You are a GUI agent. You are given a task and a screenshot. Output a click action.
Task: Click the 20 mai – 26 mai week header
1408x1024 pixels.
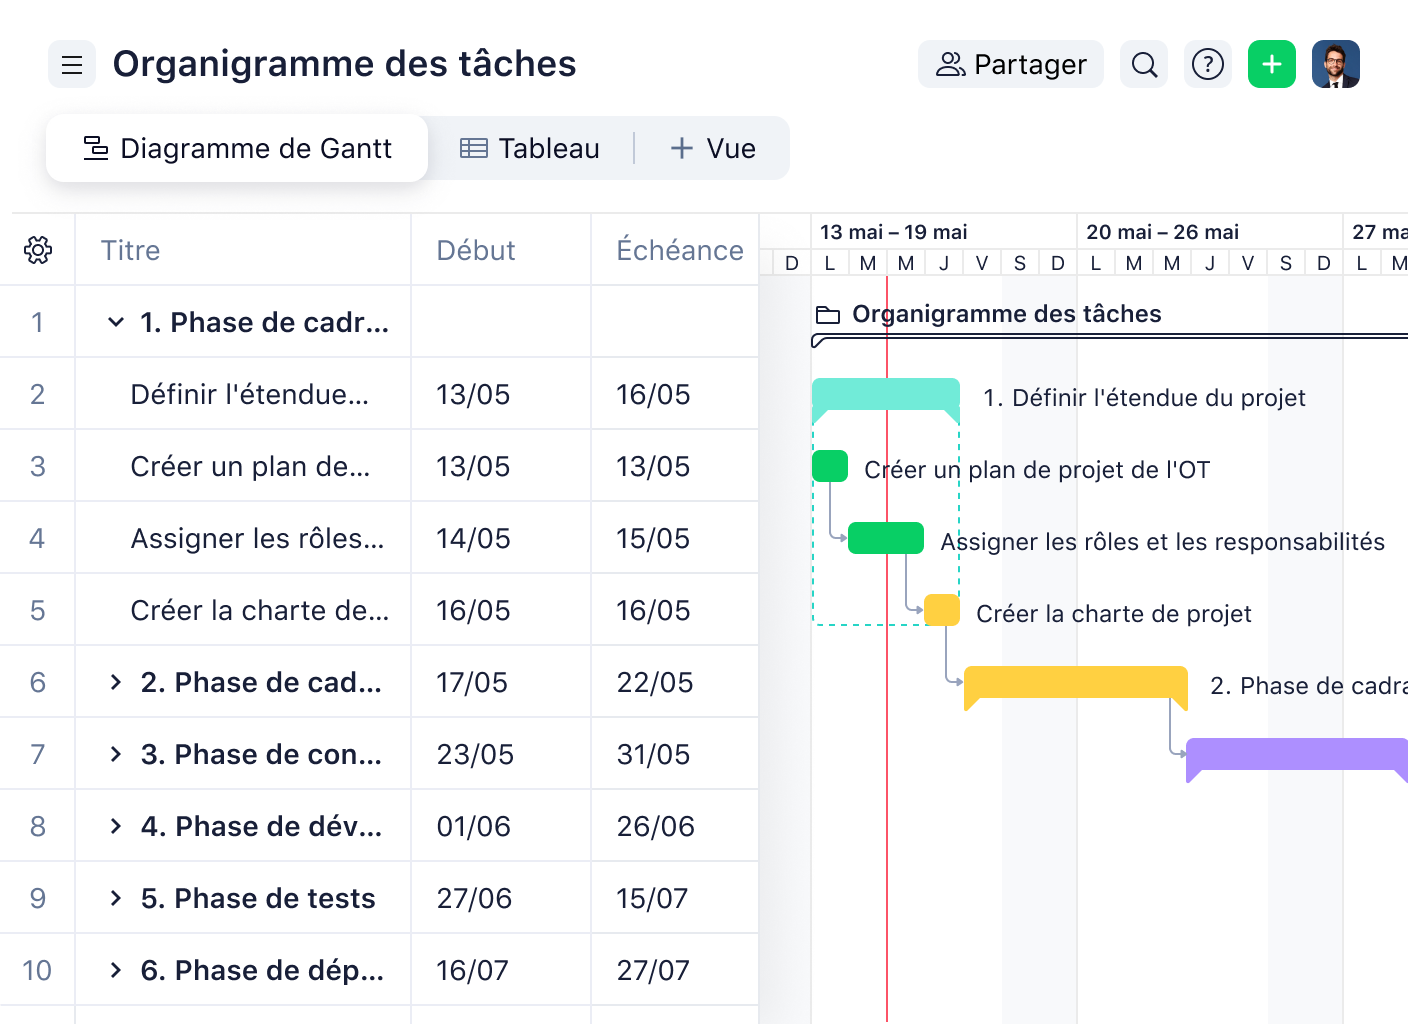[x=1162, y=232]
